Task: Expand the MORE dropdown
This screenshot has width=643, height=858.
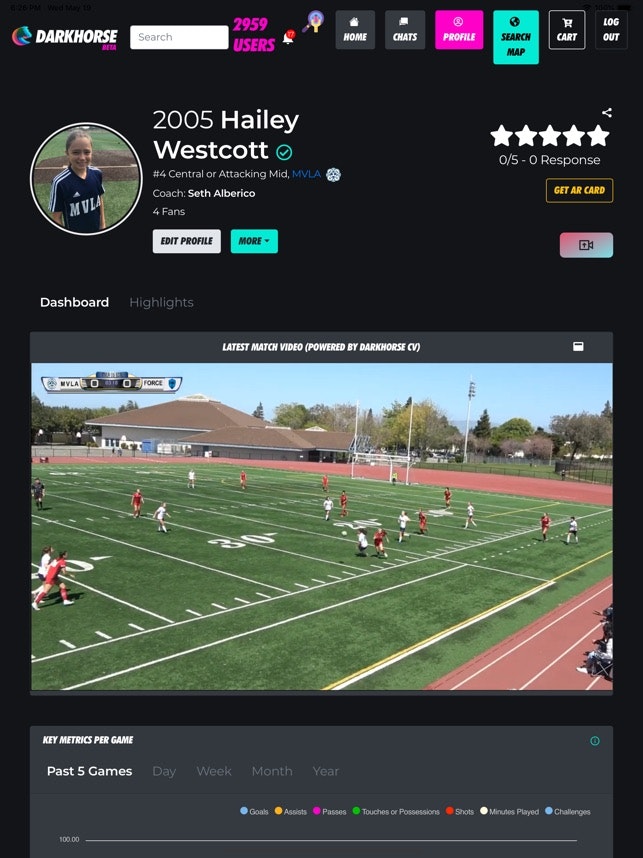Action: point(254,241)
